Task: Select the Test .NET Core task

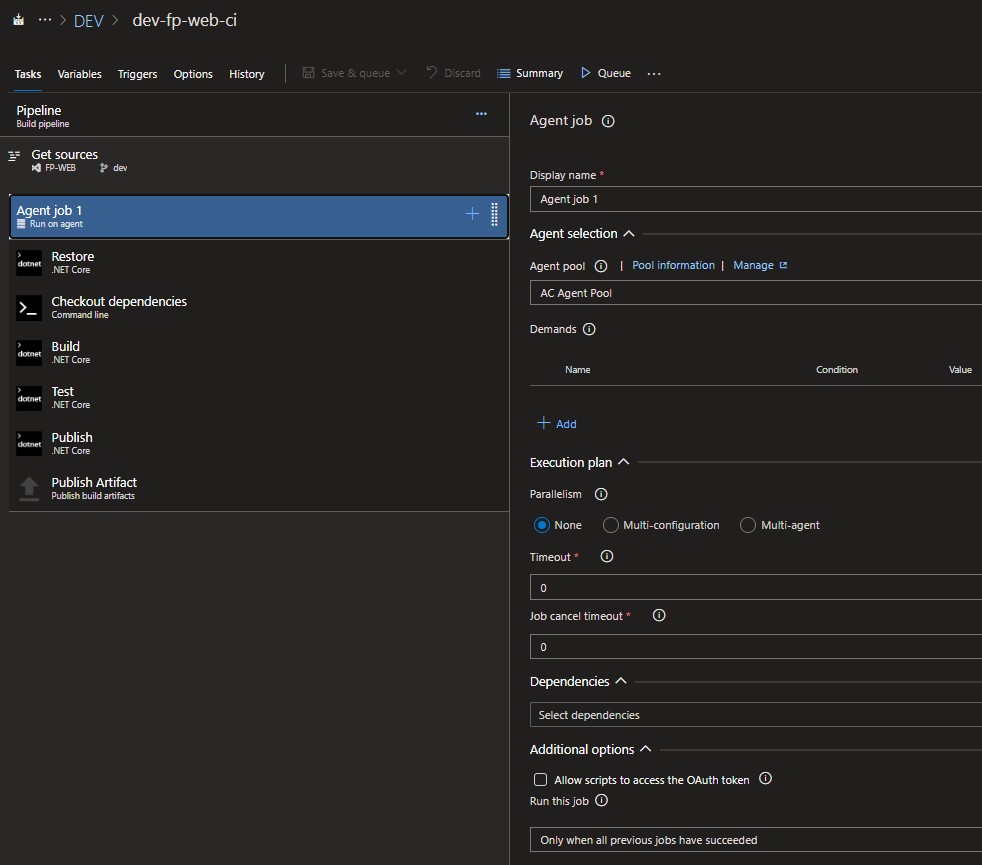Action: click(x=258, y=398)
